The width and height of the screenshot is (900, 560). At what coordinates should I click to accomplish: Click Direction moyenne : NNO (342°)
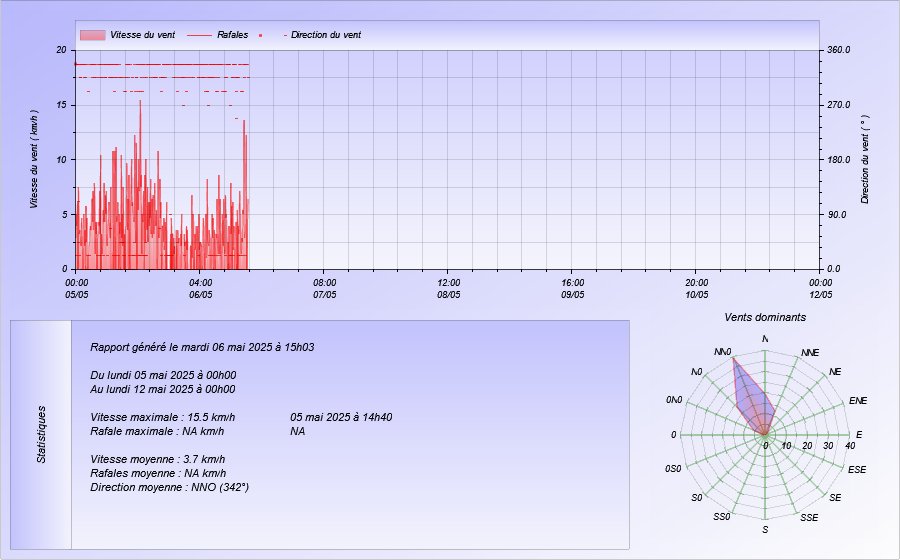click(169, 487)
